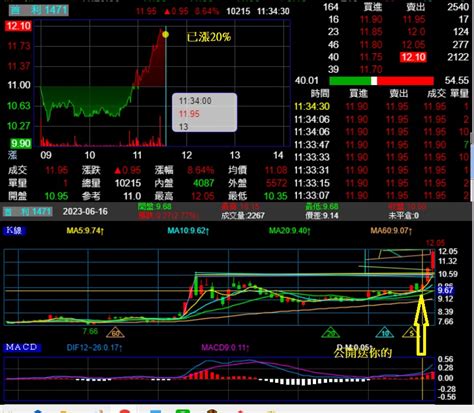
Task: Click the 買進 column header in order book
Action: click(x=372, y=7)
